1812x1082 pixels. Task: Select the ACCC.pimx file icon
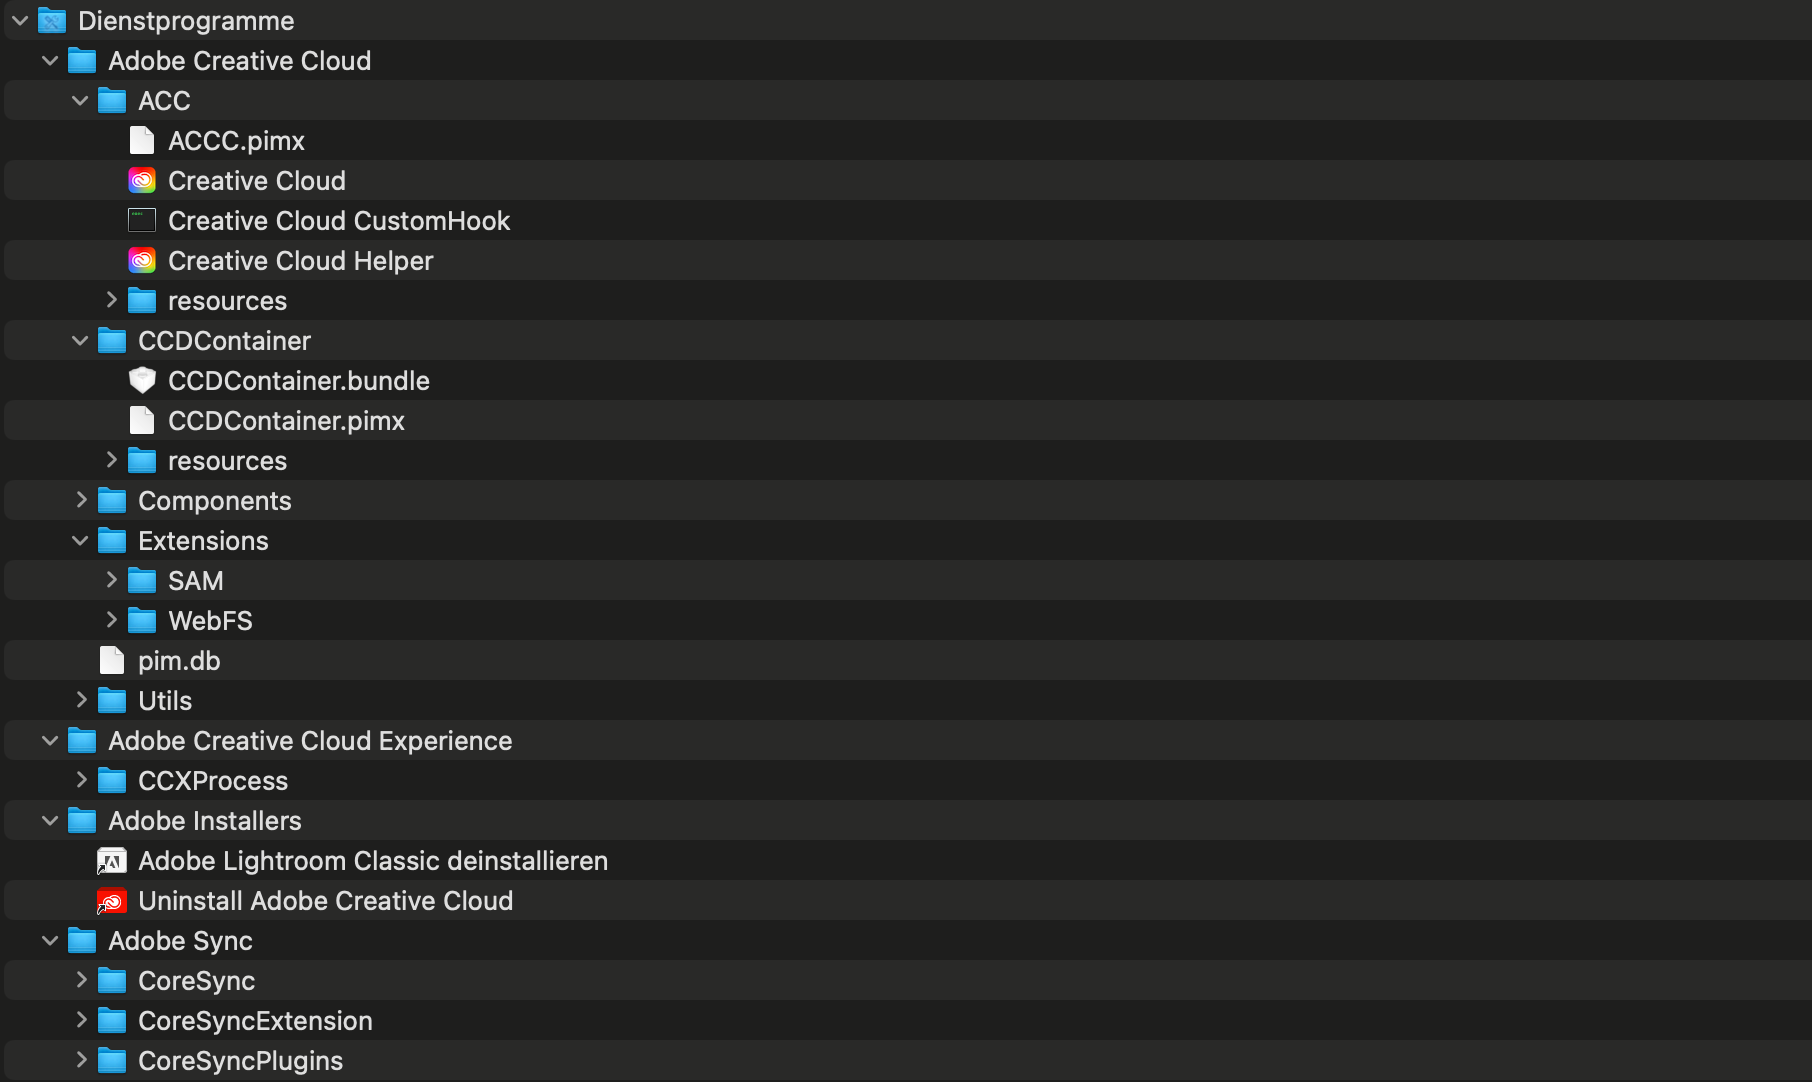[x=142, y=140]
